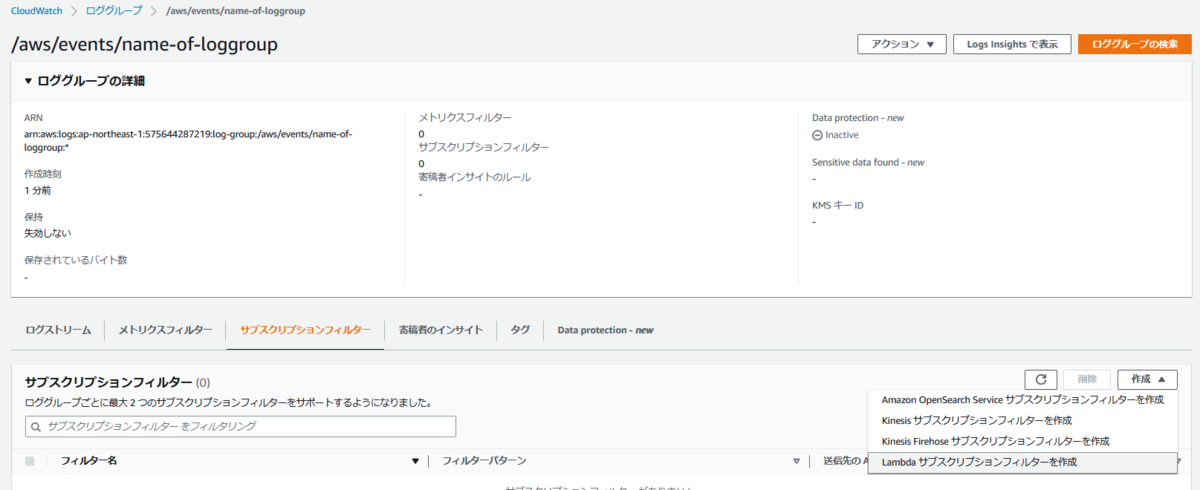Focus the サブスクリプションフィルター filtering search field
Image resolution: width=1200 pixels, height=490 pixels.
tap(240, 426)
